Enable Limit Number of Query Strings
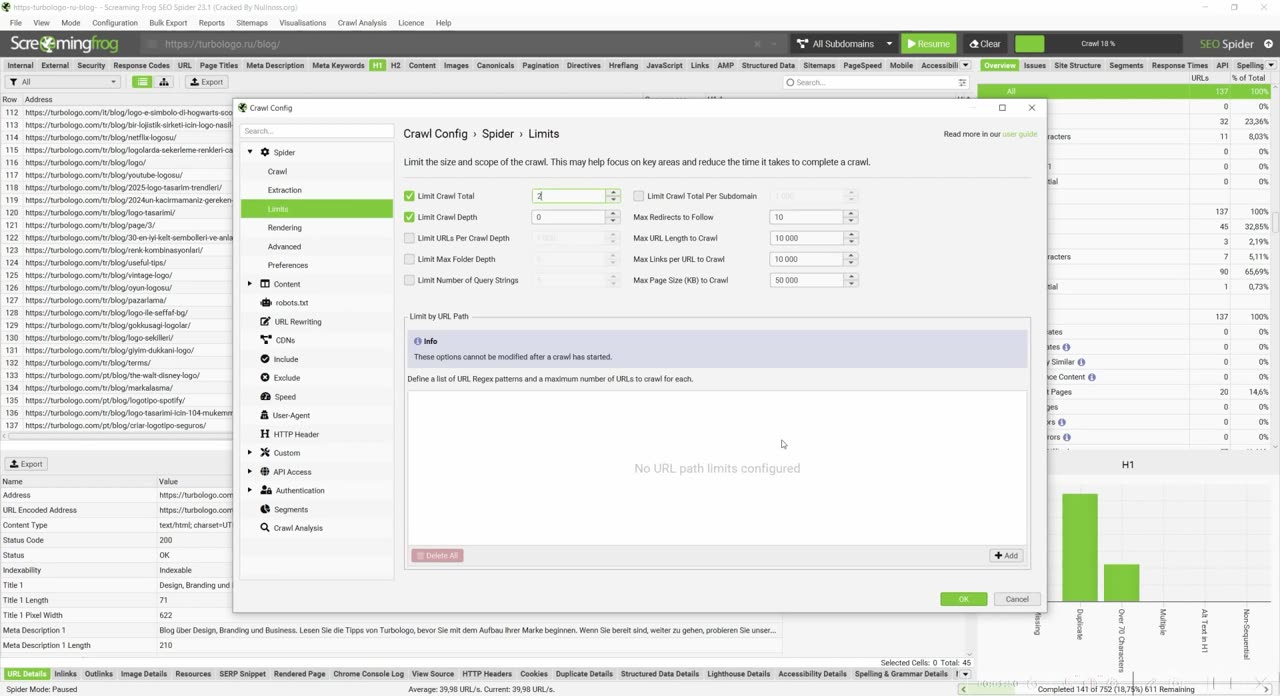This screenshot has width=1280, height=696. point(409,280)
